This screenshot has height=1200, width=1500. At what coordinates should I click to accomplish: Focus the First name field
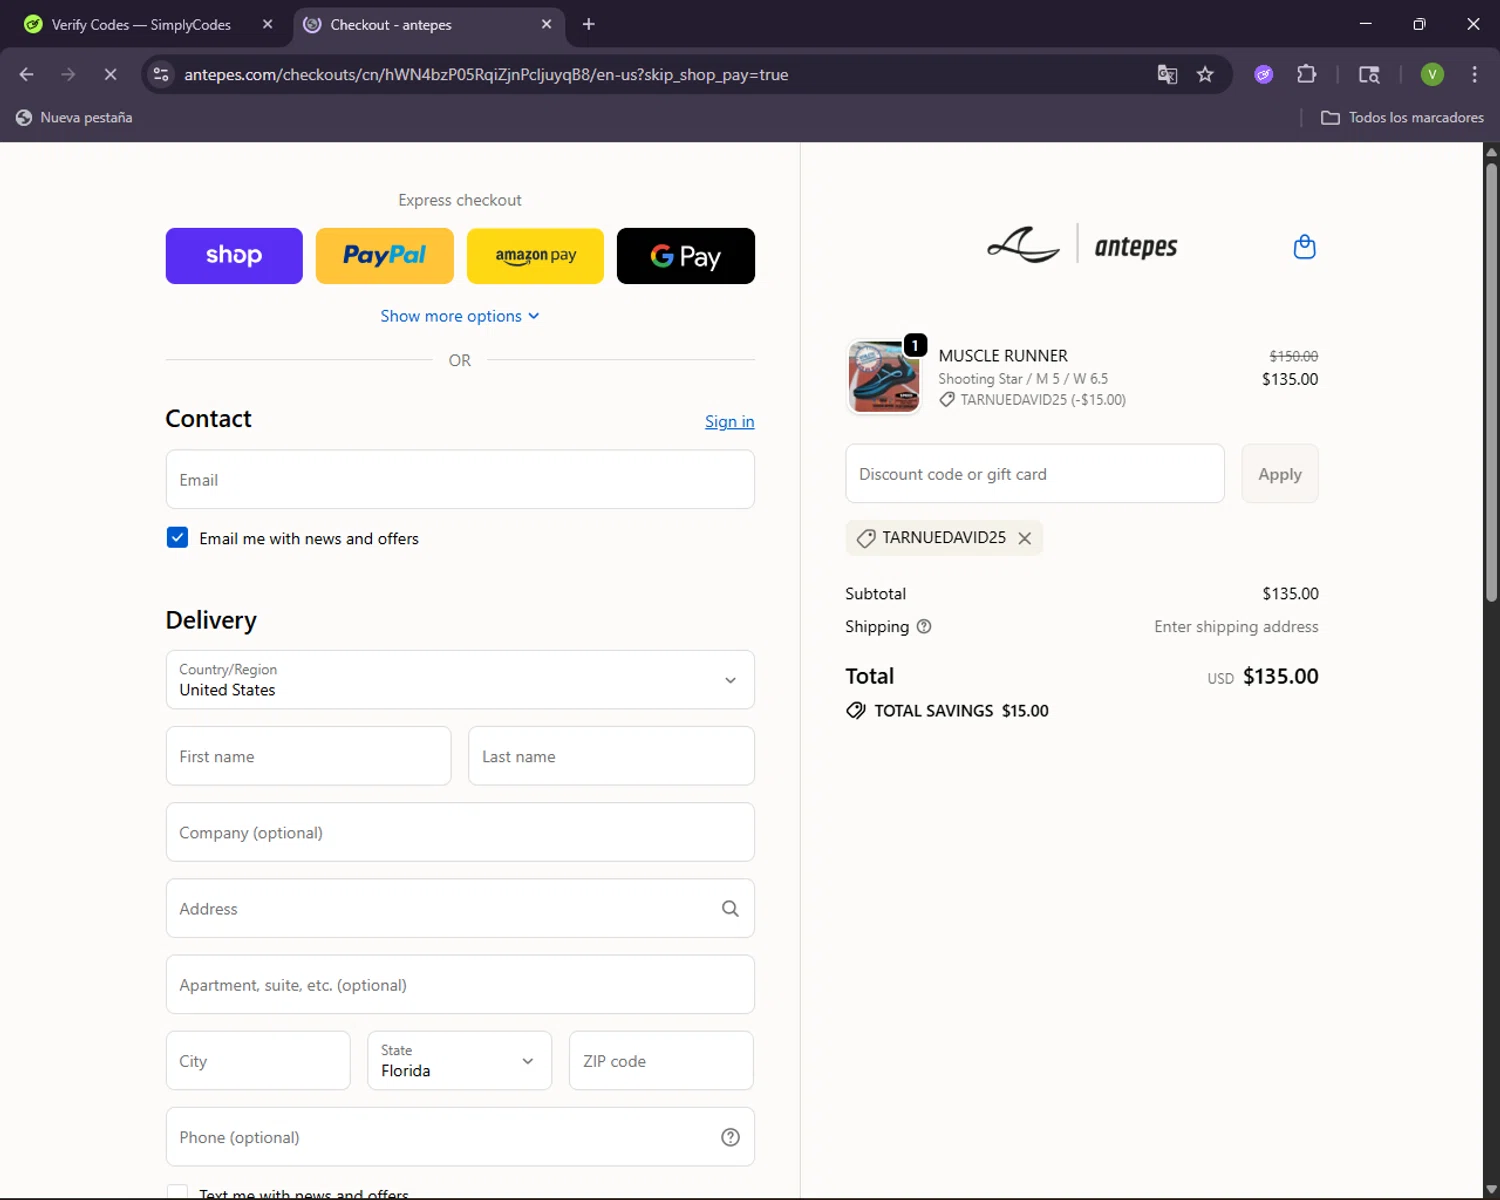pos(308,756)
